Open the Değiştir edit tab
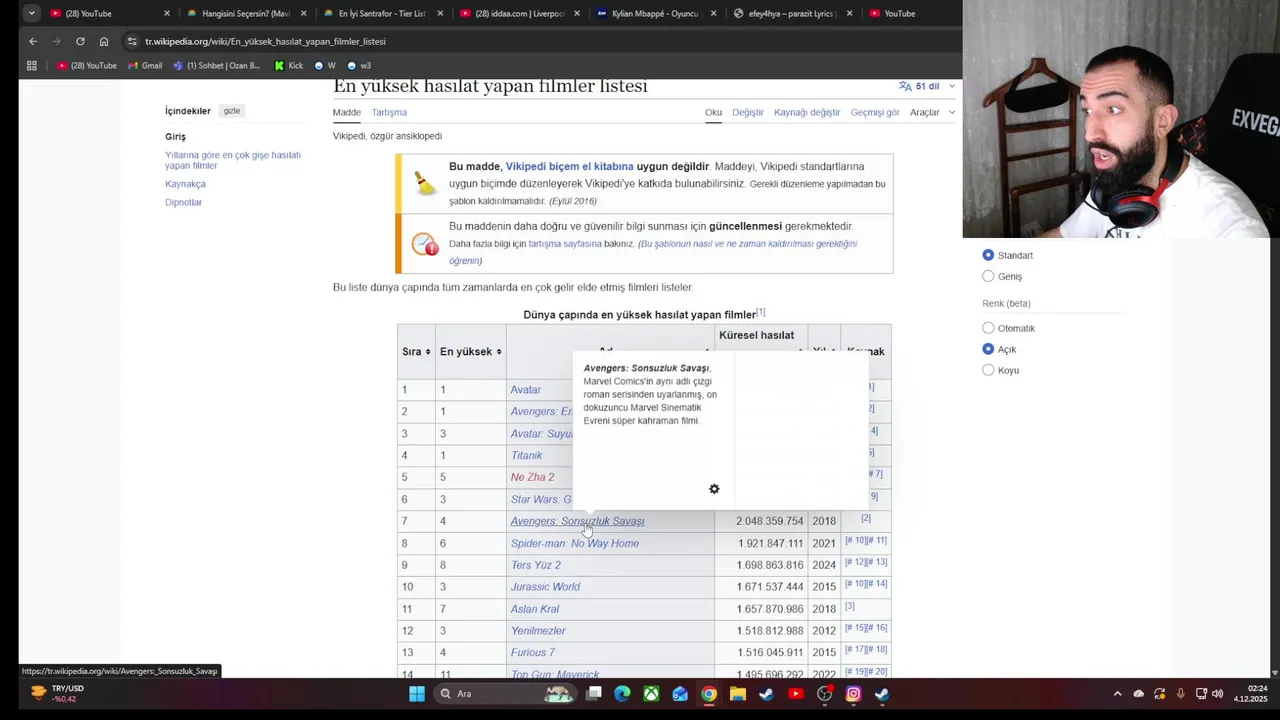This screenshot has width=1280, height=720. 747,112
